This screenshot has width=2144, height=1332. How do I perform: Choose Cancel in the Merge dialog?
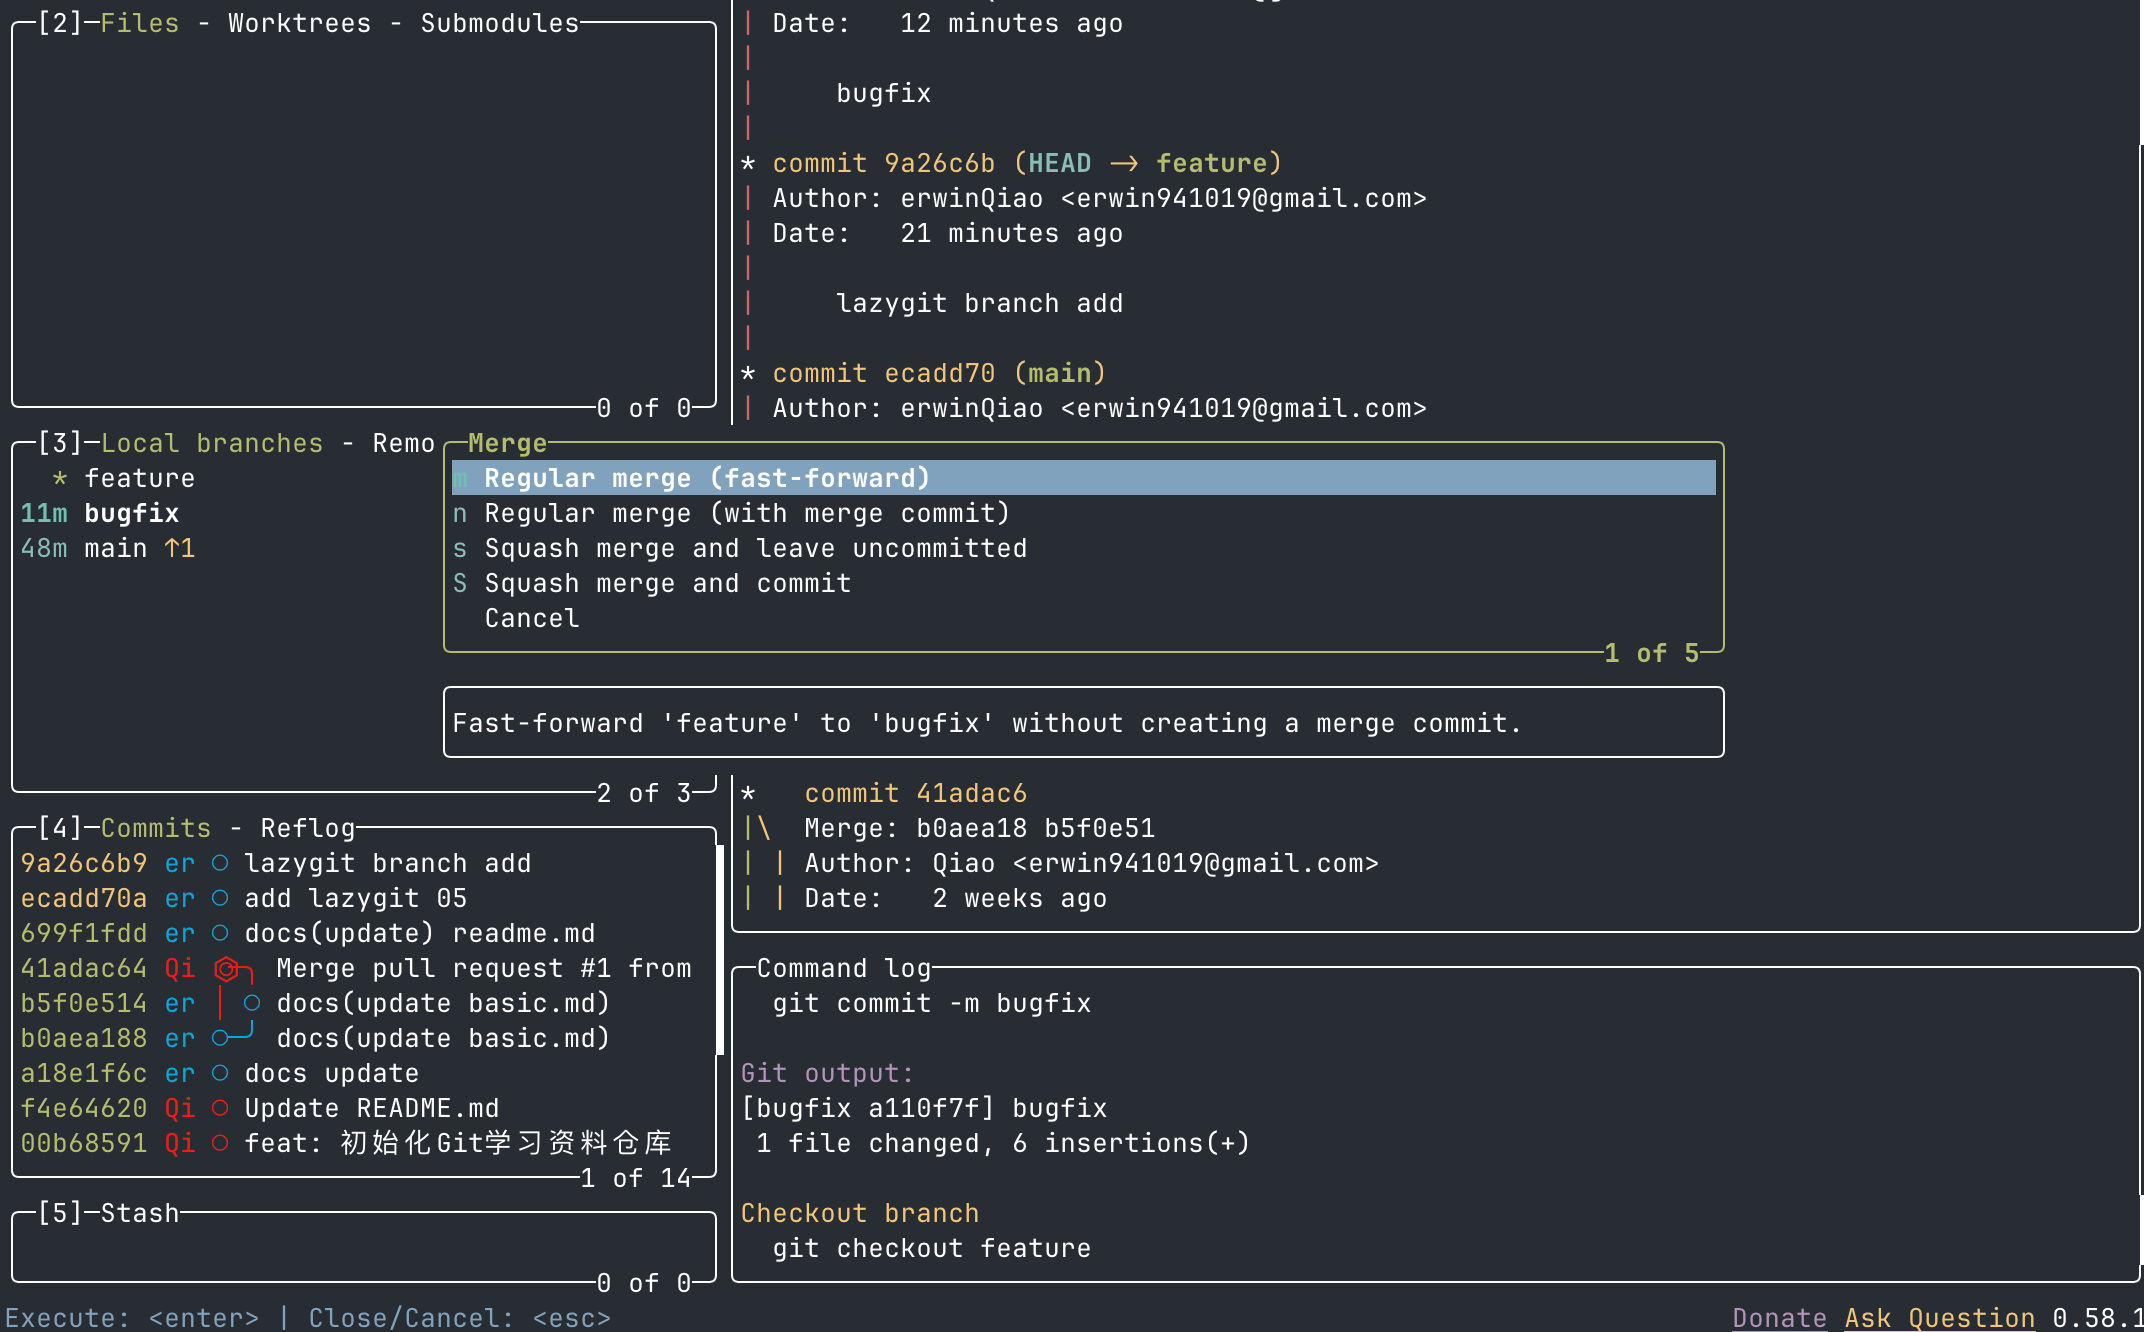(531, 618)
